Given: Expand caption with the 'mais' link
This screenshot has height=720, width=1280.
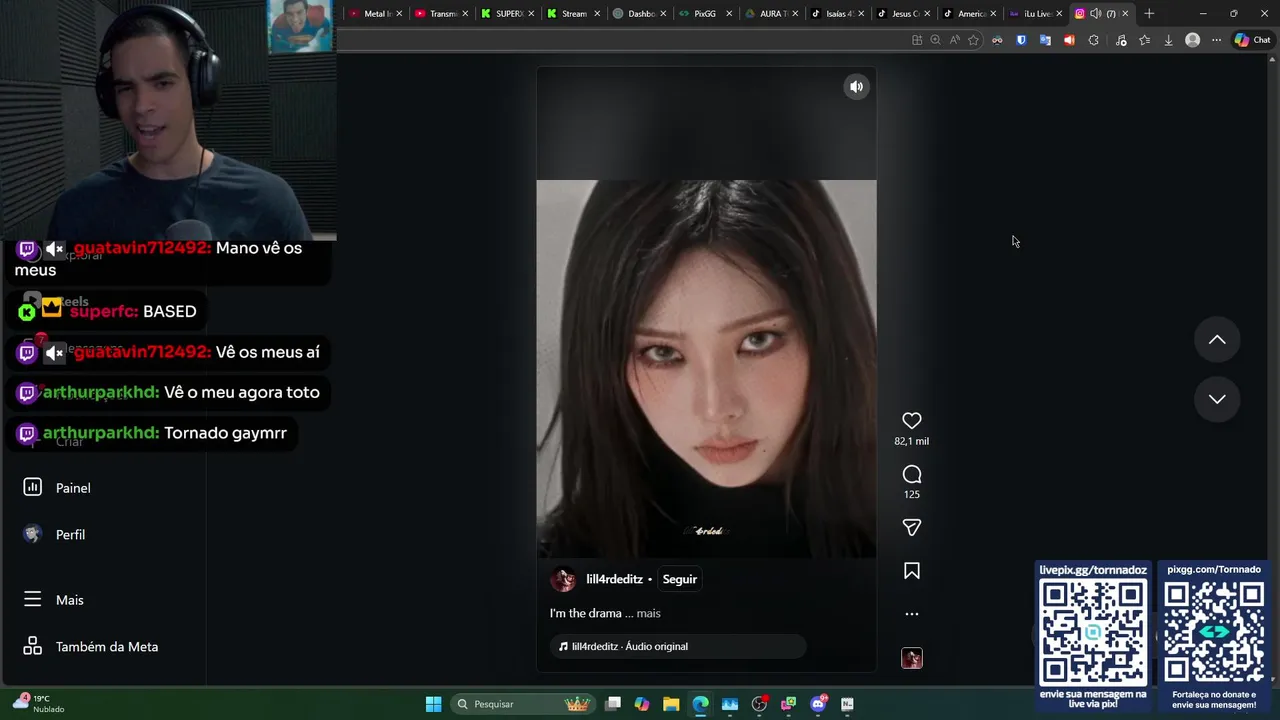Looking at the screenshot, I should (x=648, y=613).
